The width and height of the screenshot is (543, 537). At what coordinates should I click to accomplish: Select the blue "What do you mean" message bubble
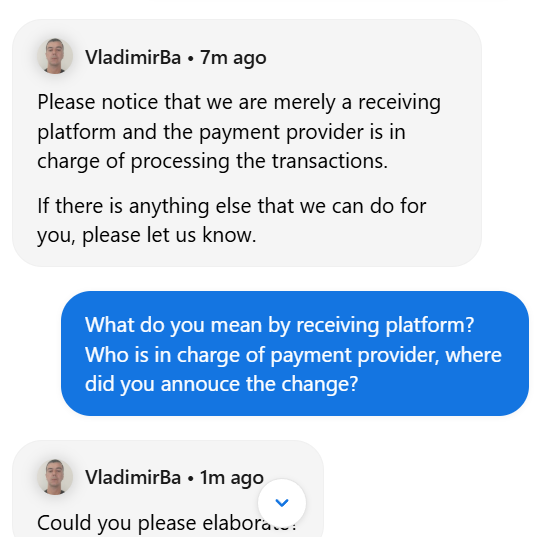tap(295, 353)
